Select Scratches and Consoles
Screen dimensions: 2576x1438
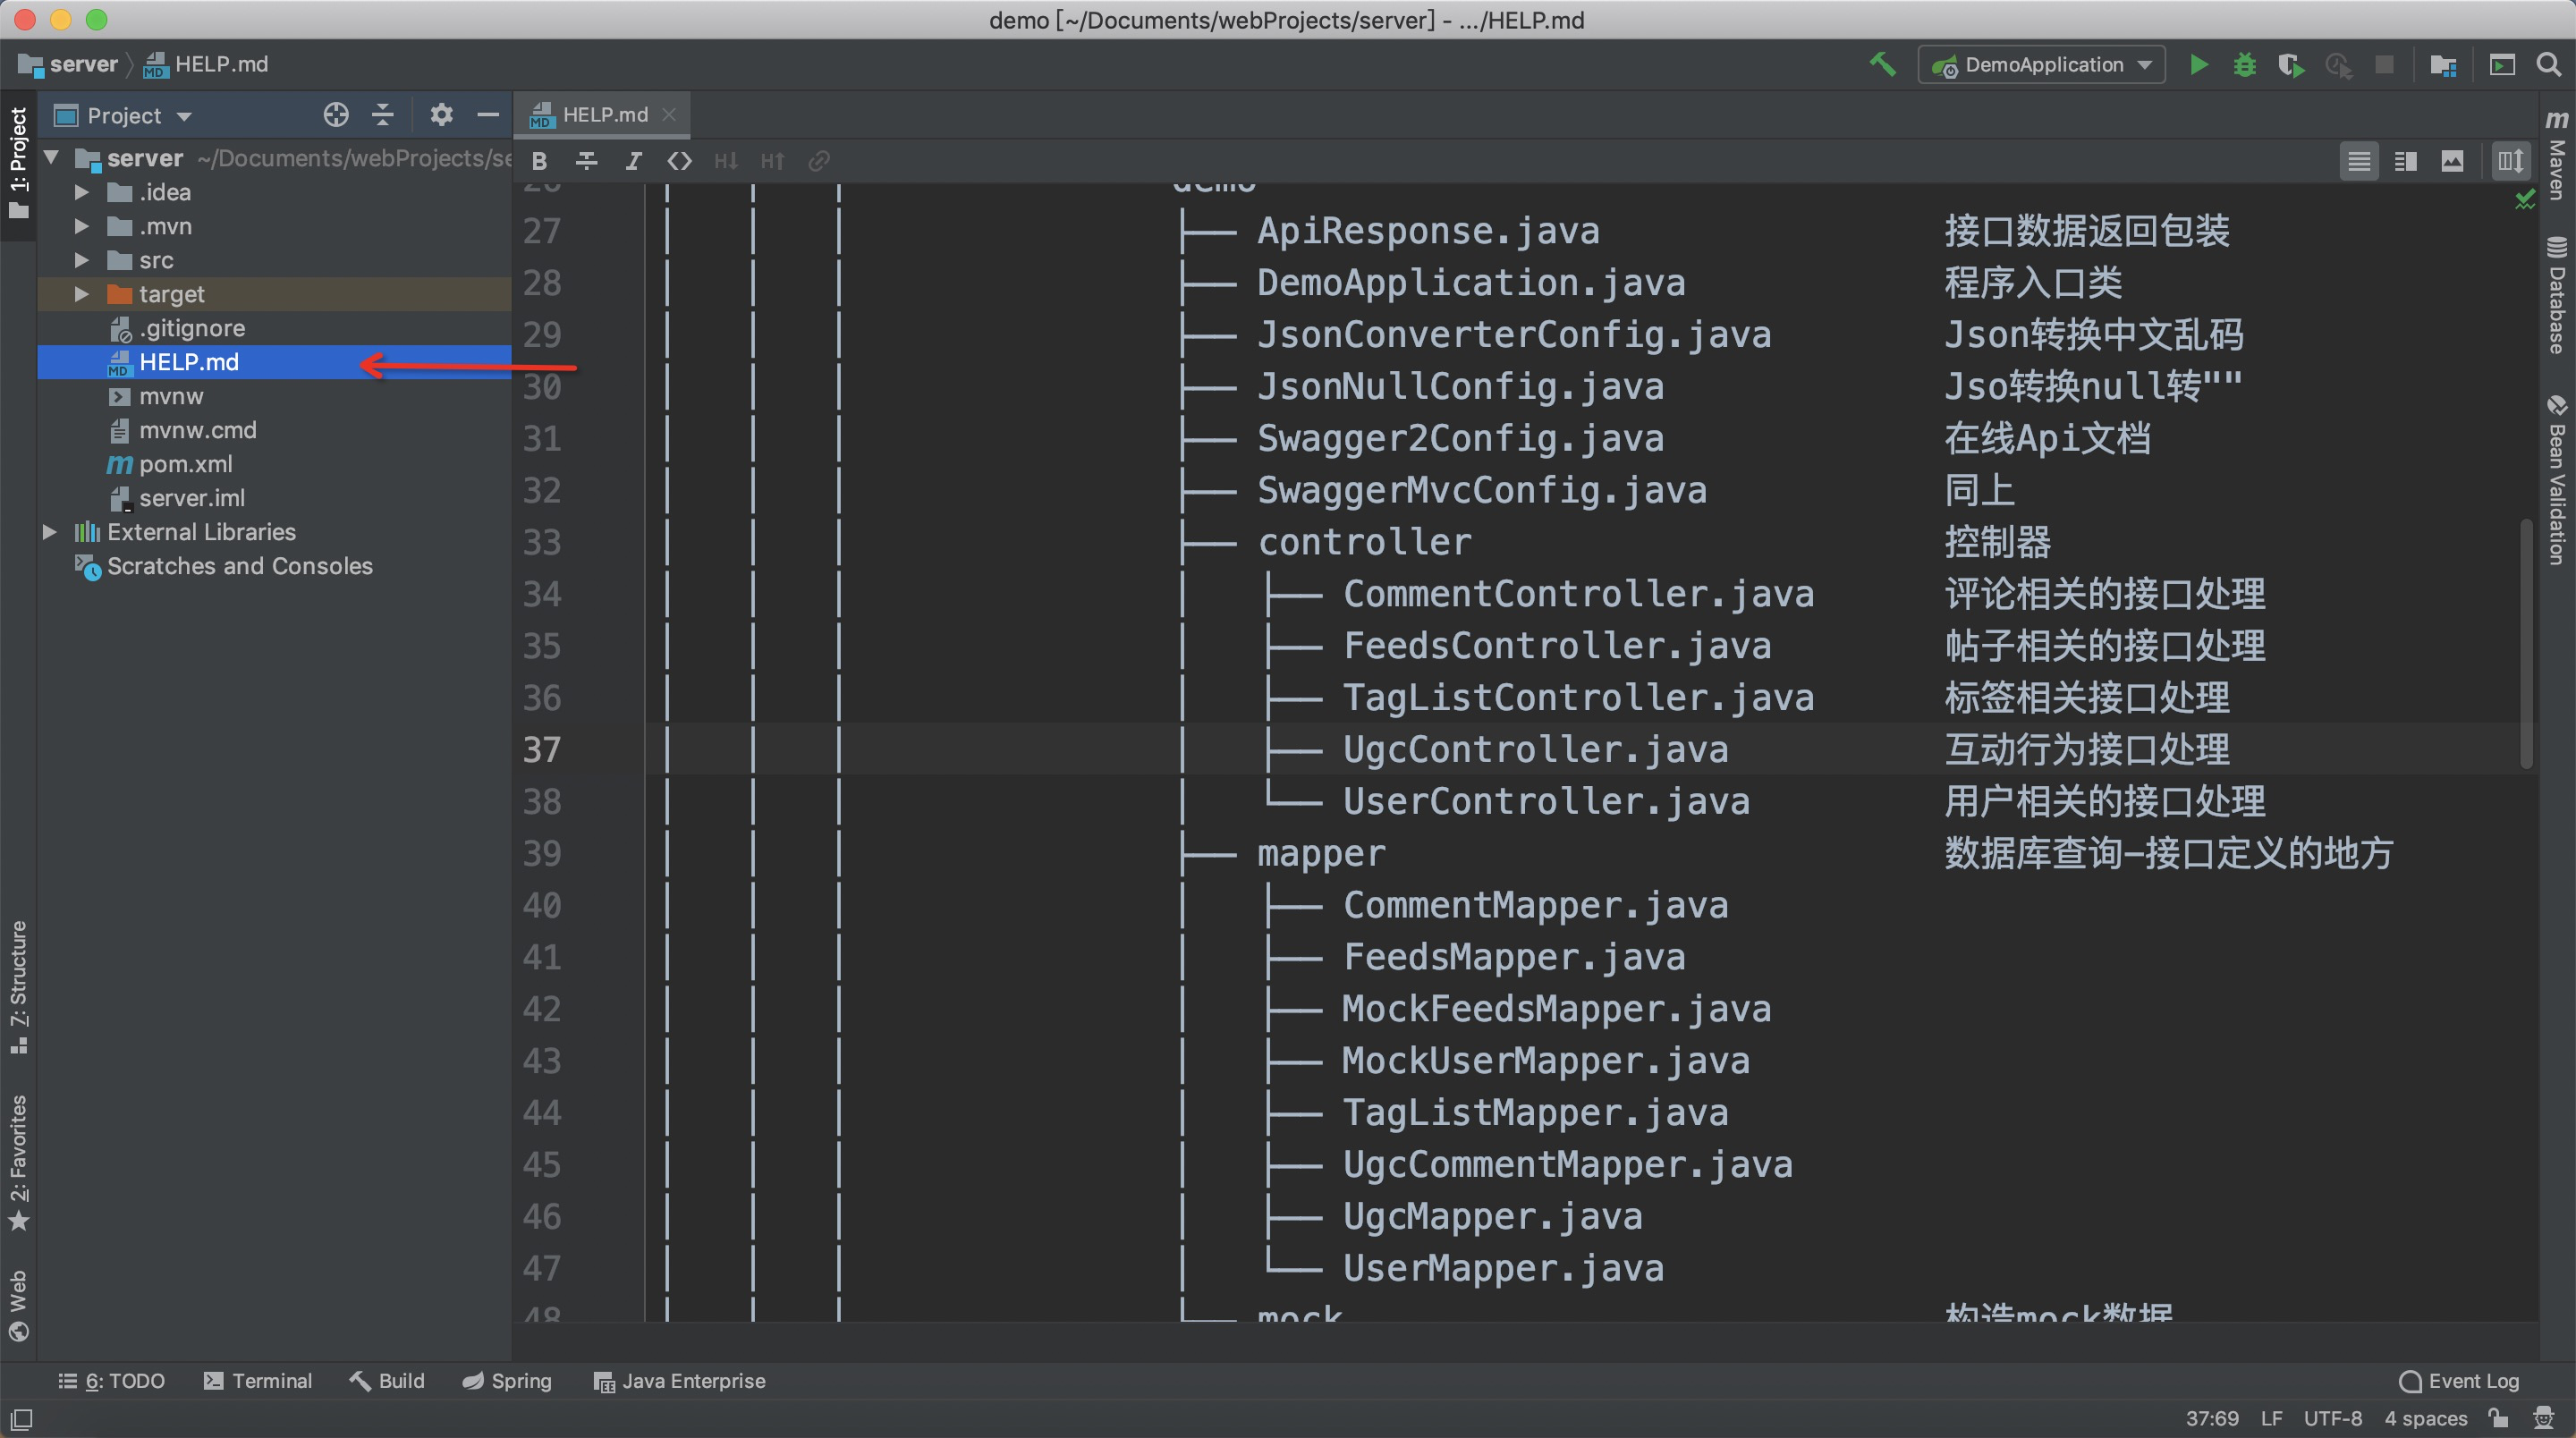point(274,566)
